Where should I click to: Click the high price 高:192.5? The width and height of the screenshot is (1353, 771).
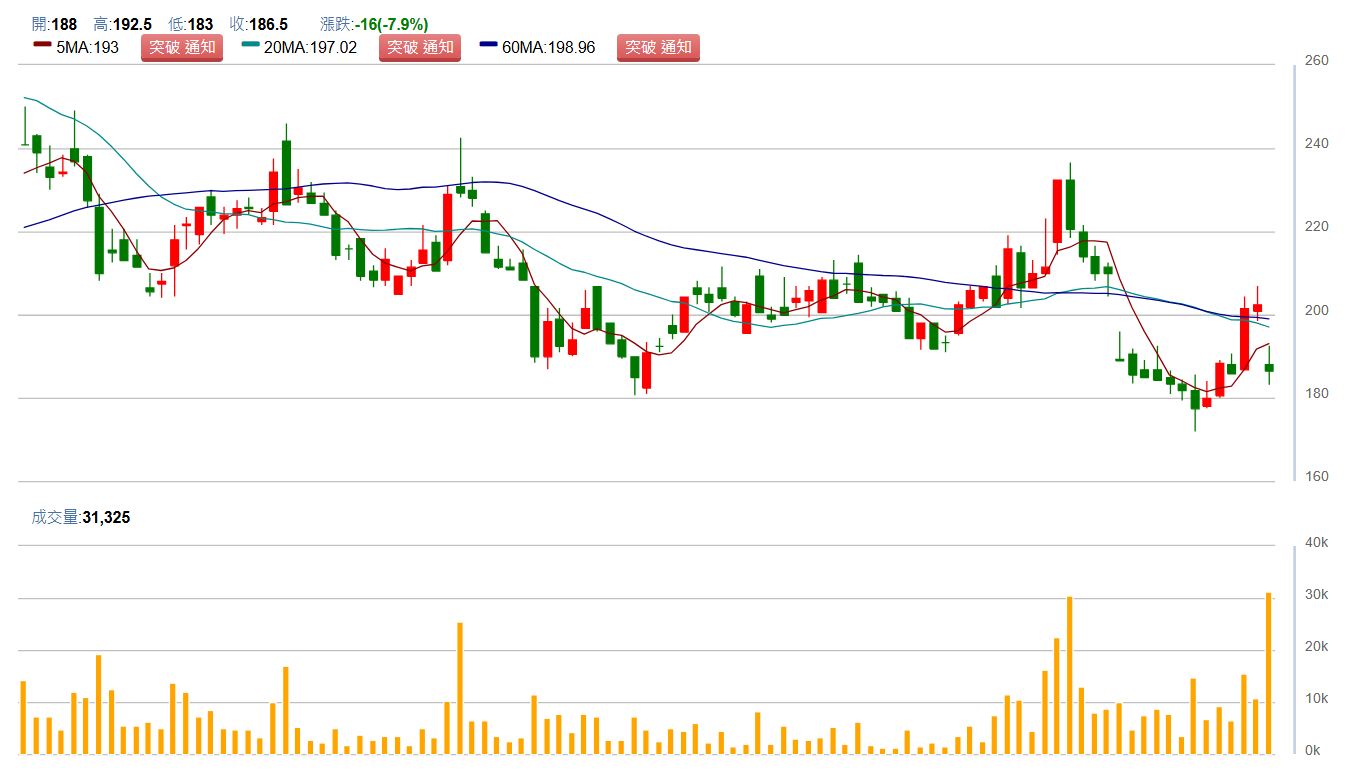point(122,24)
